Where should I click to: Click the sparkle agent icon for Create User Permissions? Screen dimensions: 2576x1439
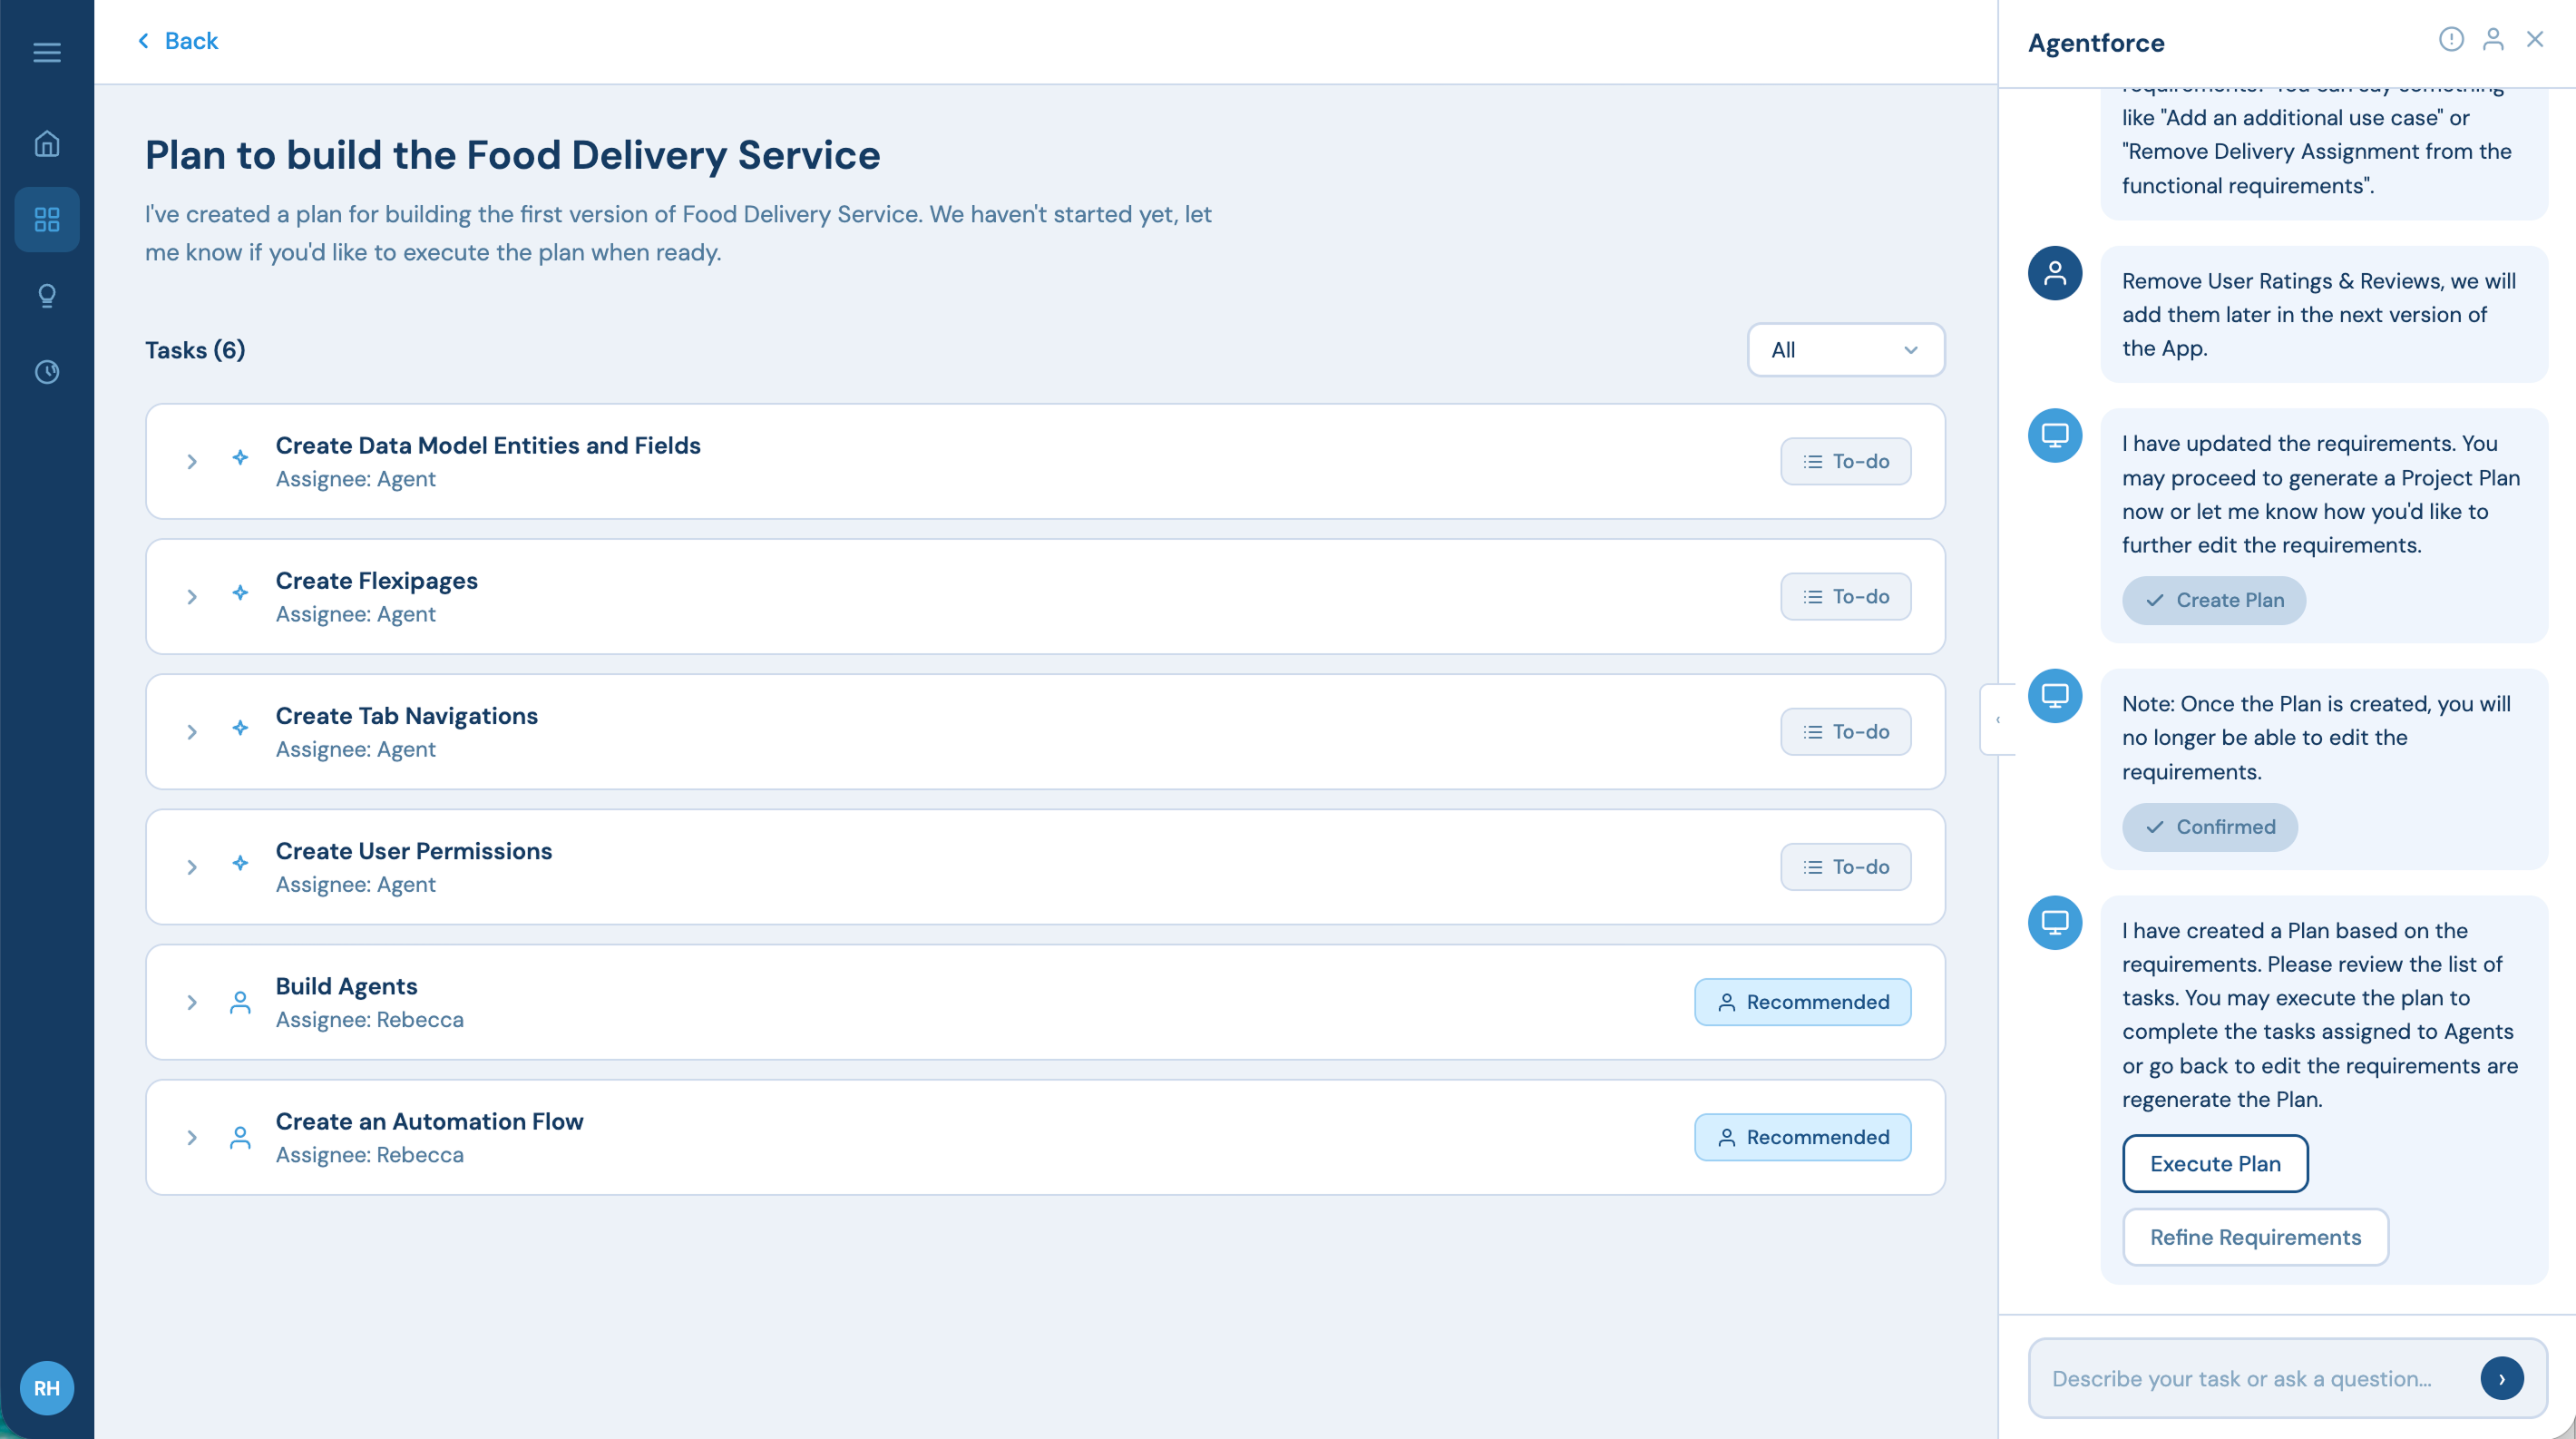coord(240,862)
